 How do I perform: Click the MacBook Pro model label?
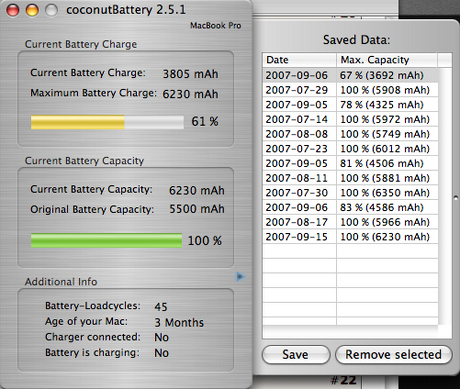216,26
